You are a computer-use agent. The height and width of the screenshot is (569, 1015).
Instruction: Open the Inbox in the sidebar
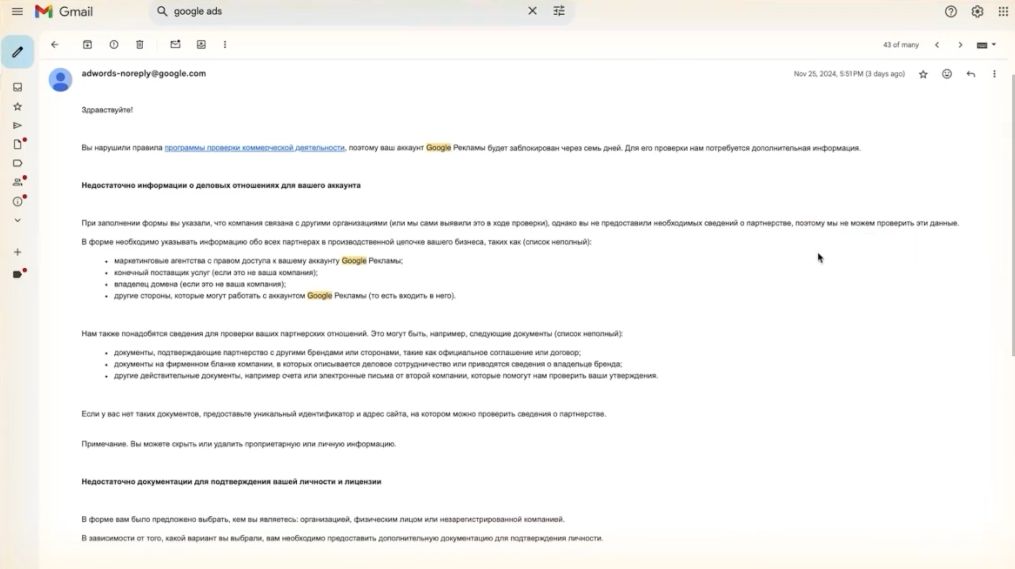(17, 87)
